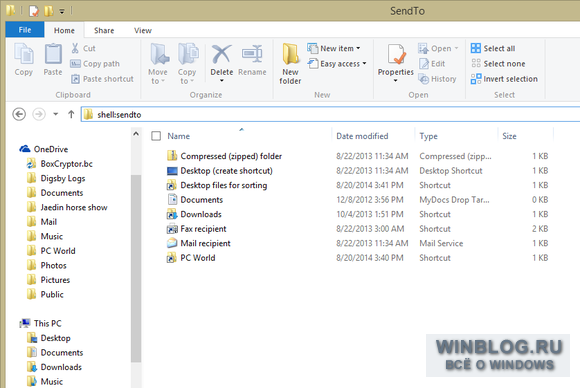Select the Fax recipient shortcut
Viewport: 580px width, 388px height.
[x=203, y=229]
